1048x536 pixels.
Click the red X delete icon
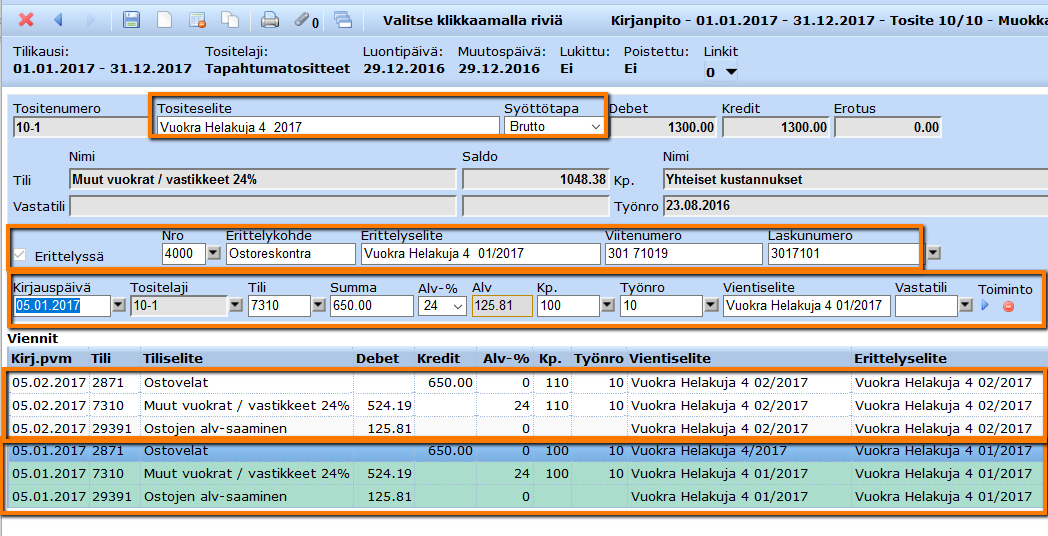point(26,19)
